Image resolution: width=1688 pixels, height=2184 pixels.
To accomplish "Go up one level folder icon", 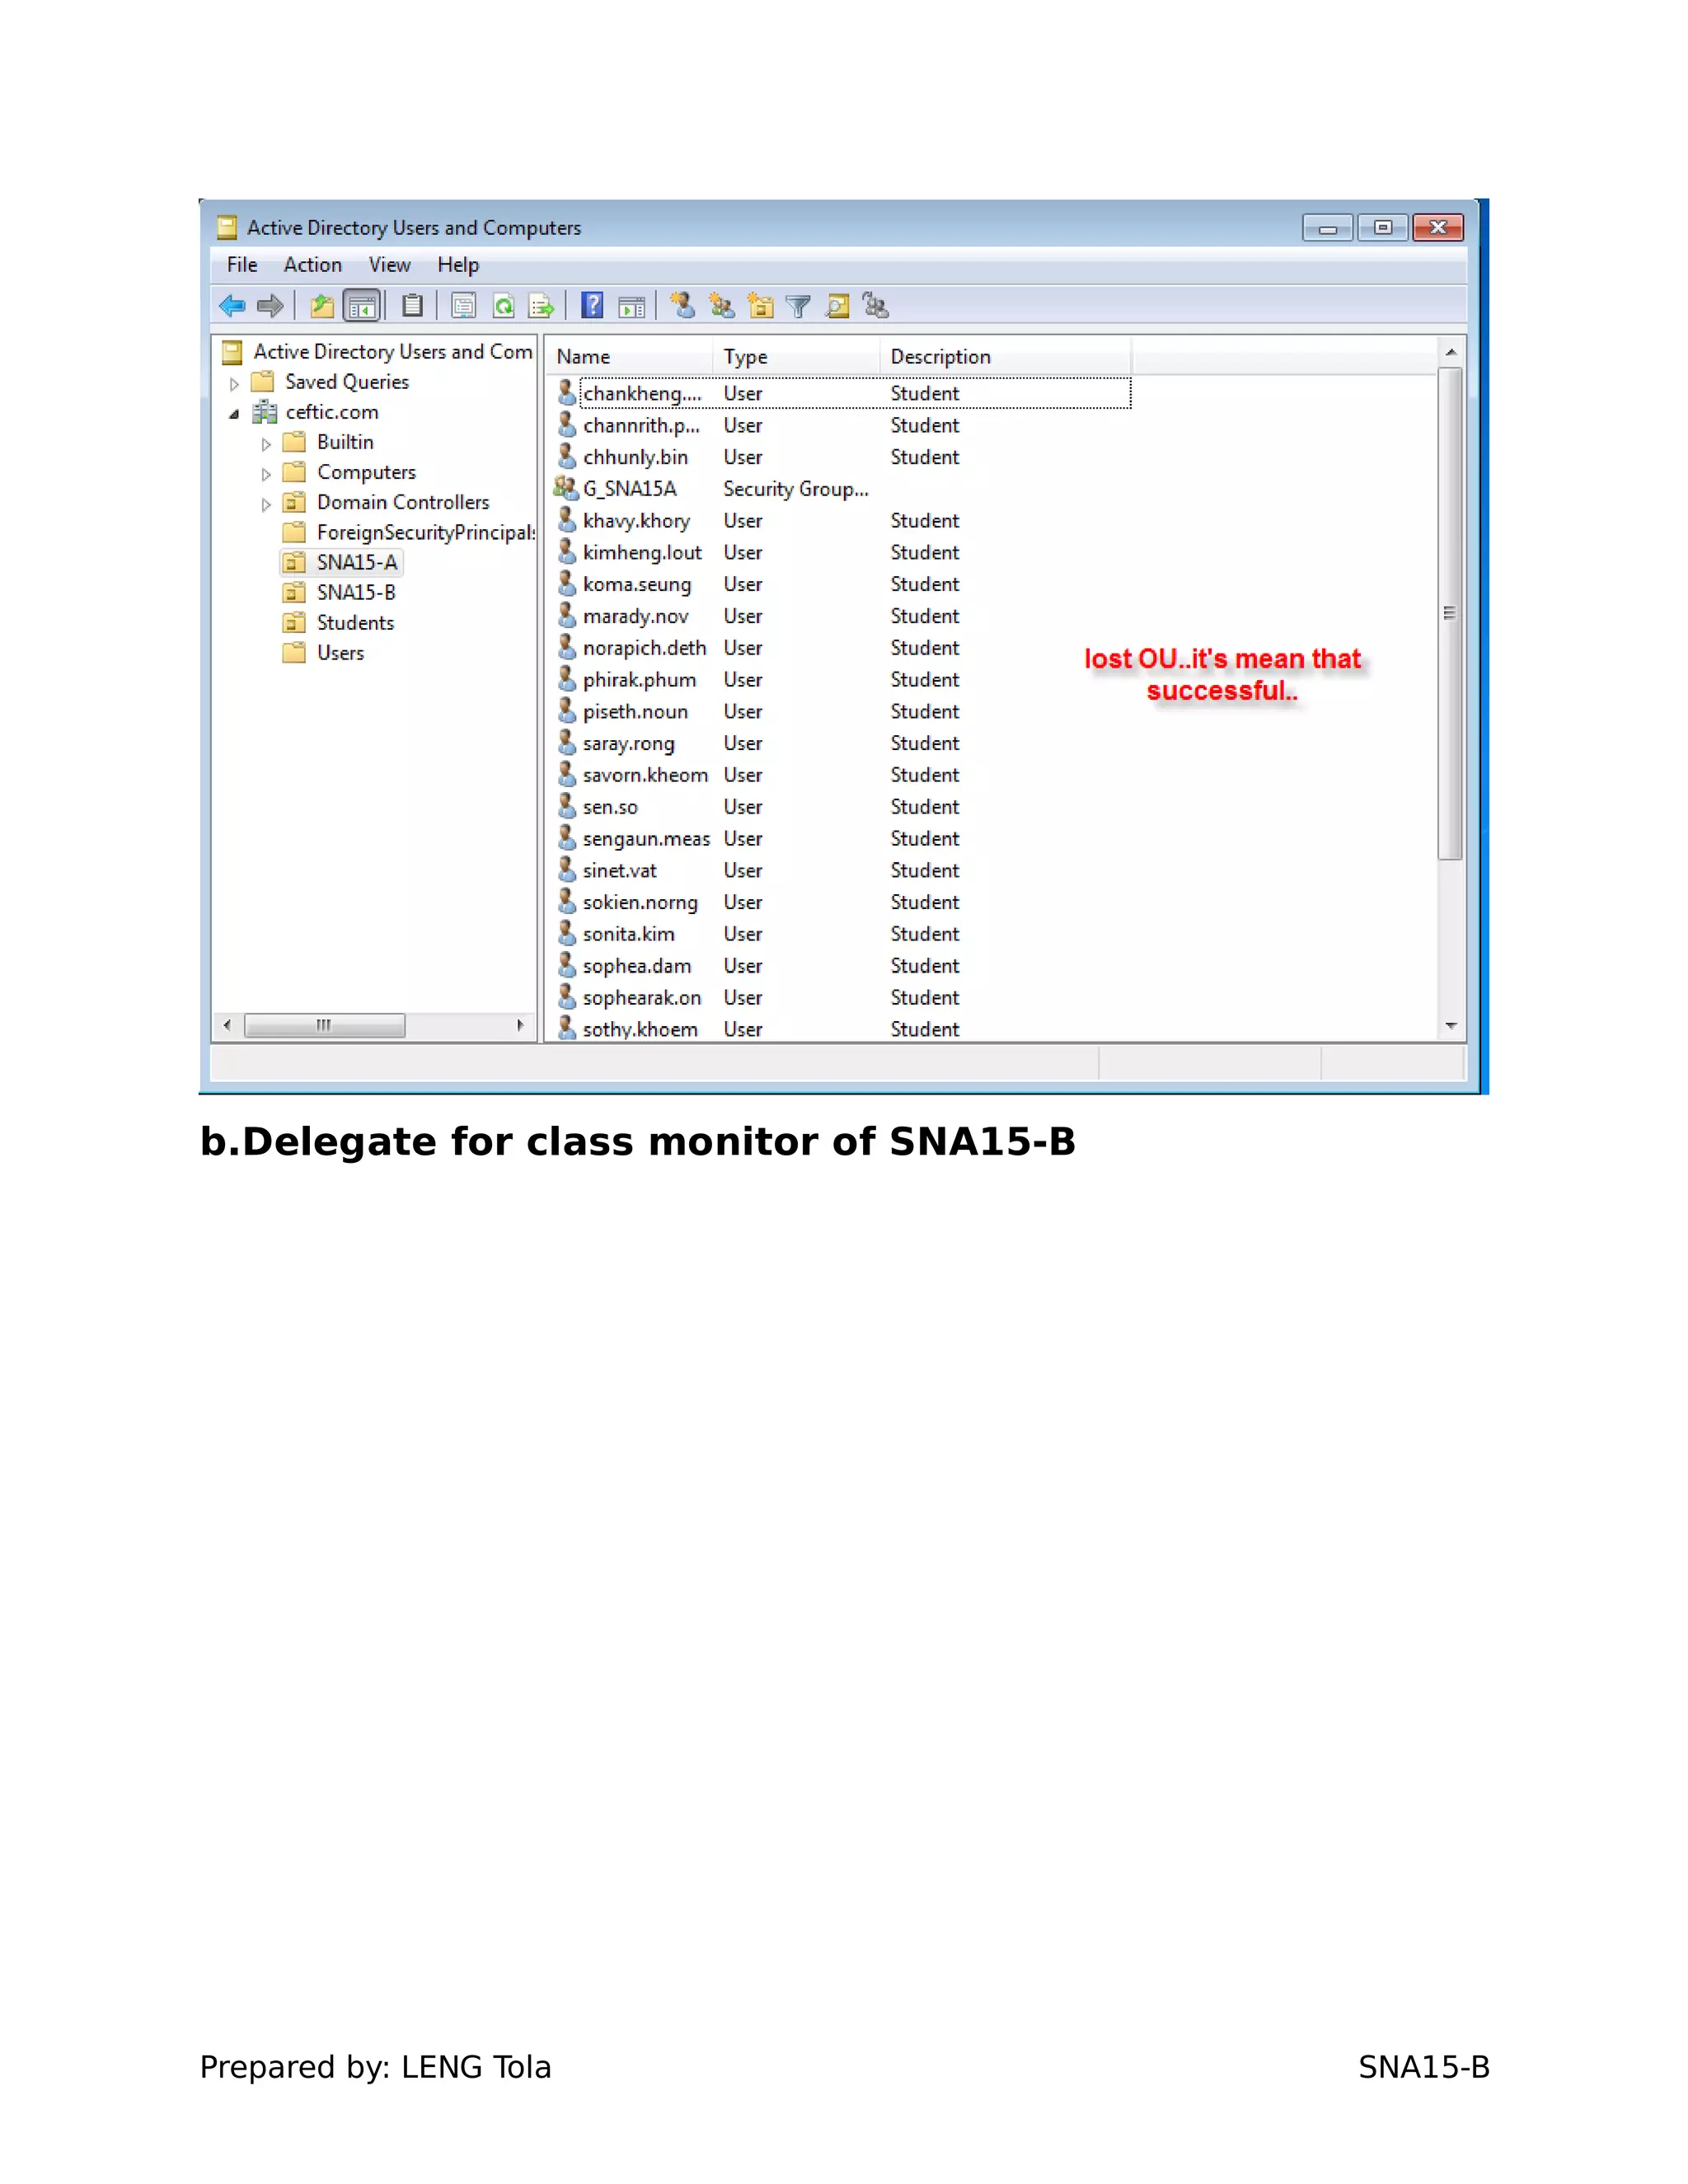I will [322, 306].
